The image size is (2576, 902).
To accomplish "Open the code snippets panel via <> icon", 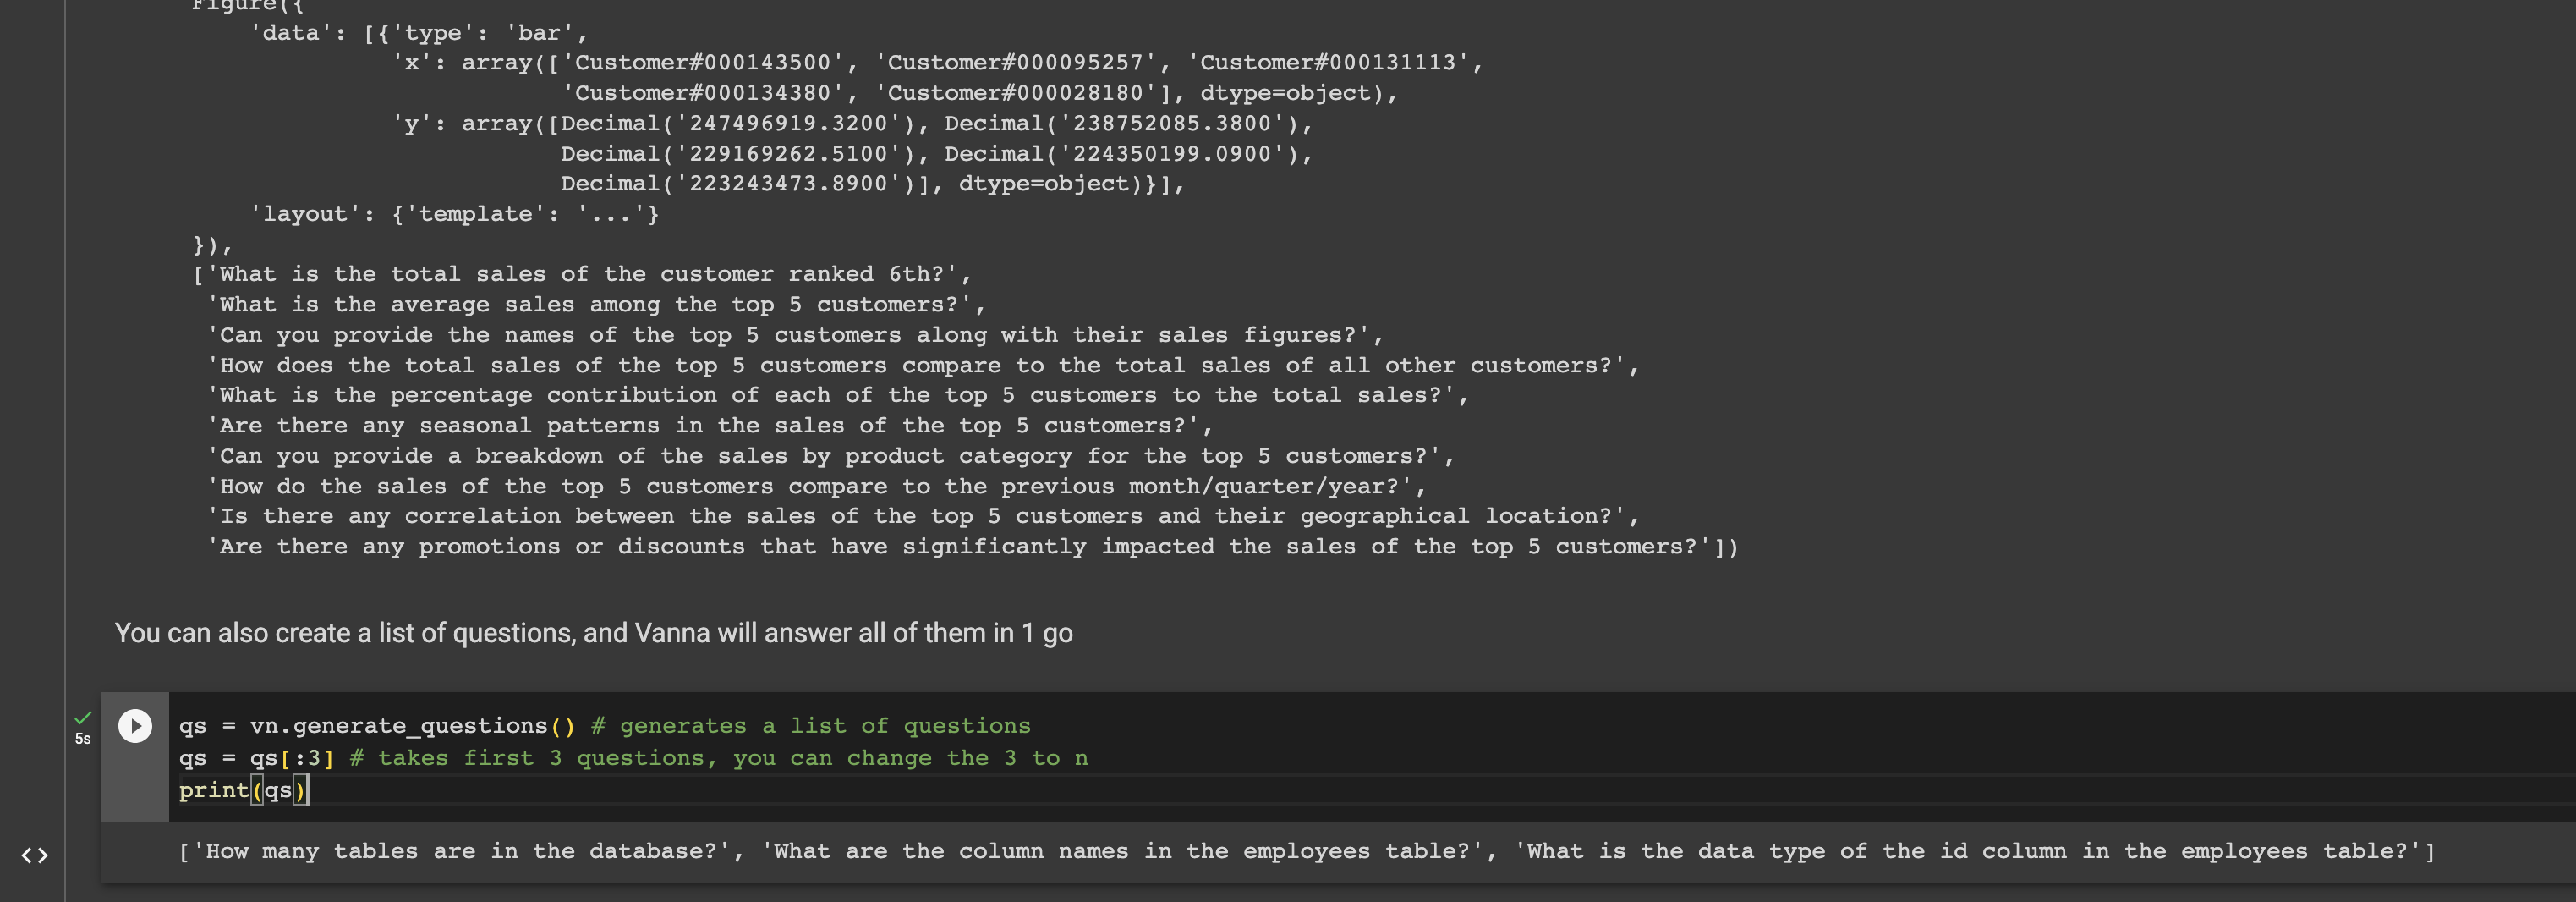I will pyautogui.click(x=33, y=855).
